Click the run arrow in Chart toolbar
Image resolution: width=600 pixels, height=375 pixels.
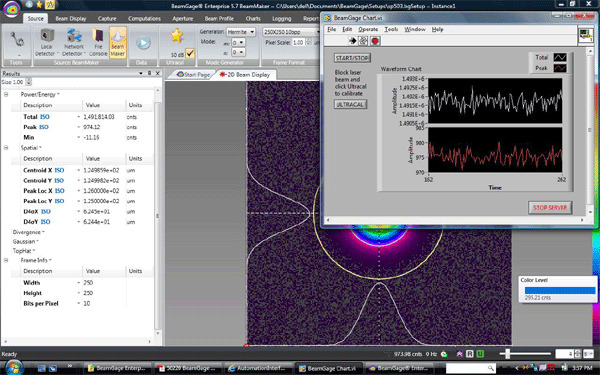point(352,41)
